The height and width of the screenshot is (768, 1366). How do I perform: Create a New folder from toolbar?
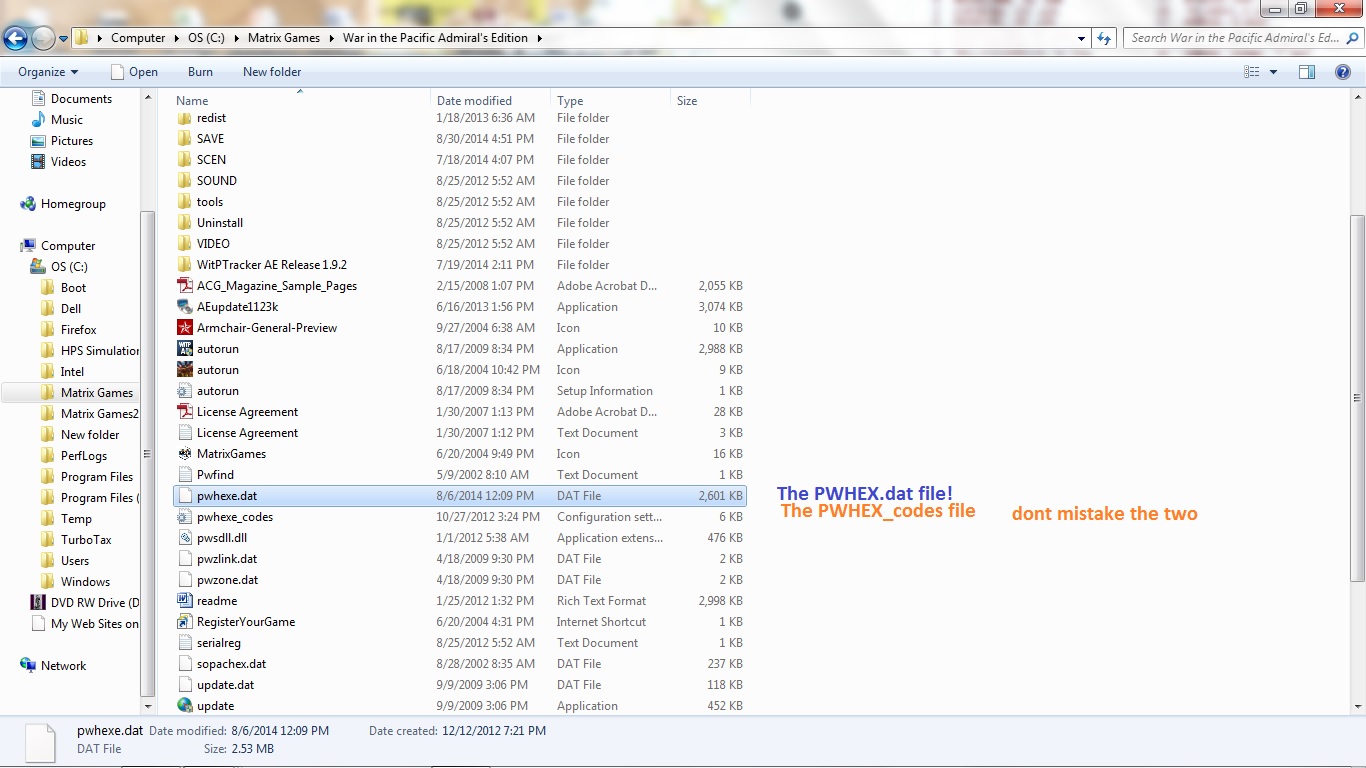pyautogui.click(x=272, y=72)
